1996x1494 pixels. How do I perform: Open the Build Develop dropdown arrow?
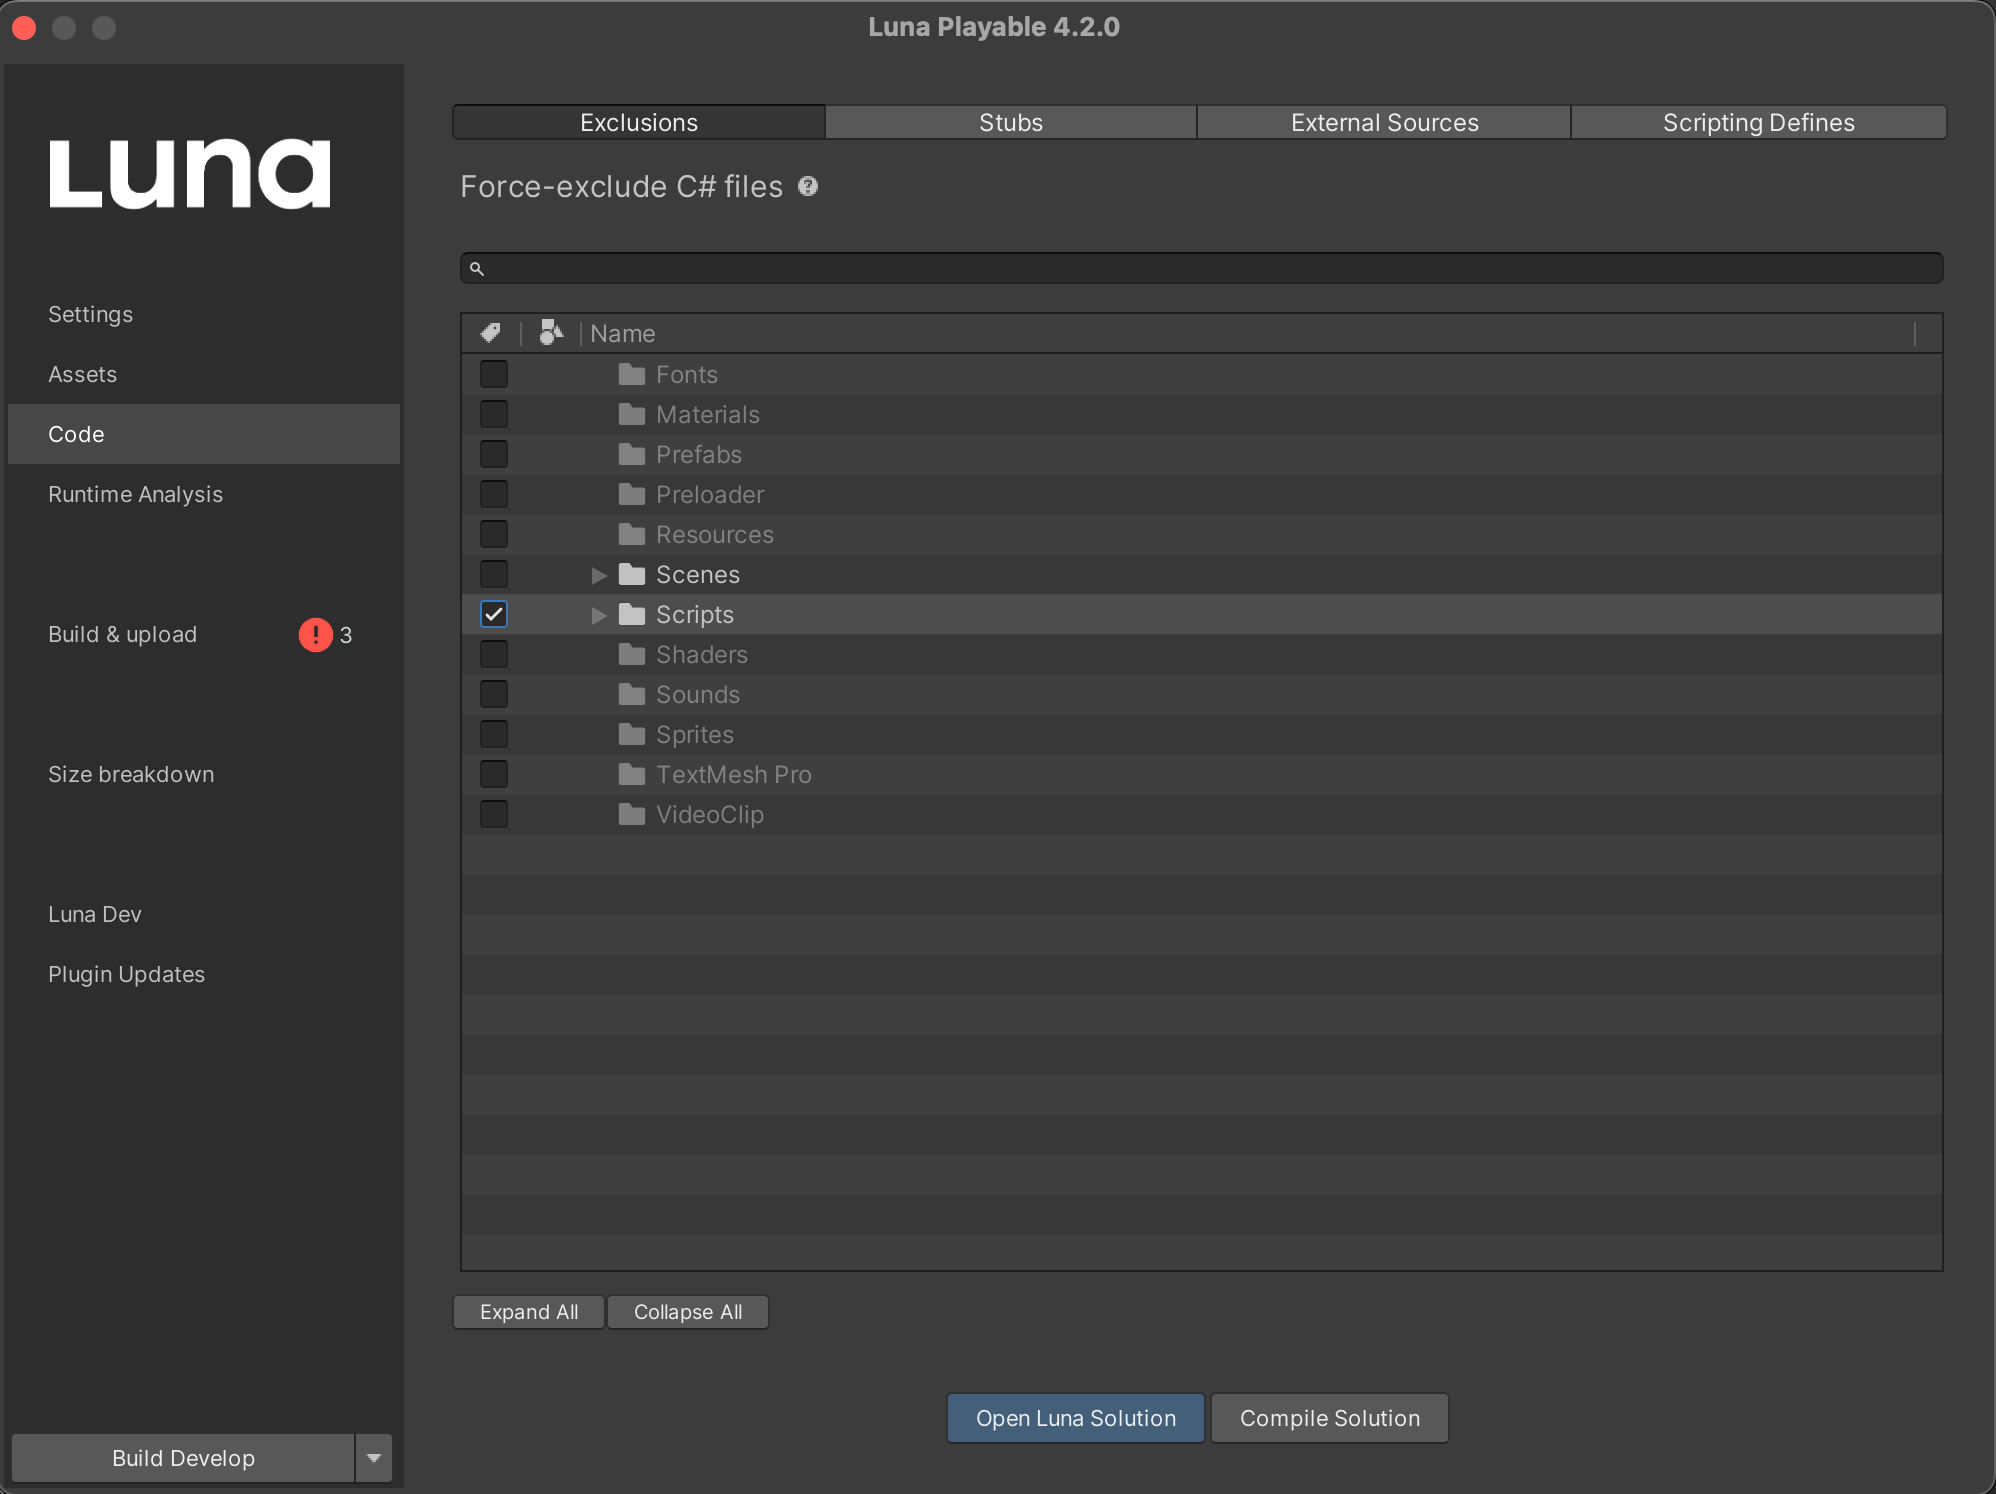point(374,1458)
